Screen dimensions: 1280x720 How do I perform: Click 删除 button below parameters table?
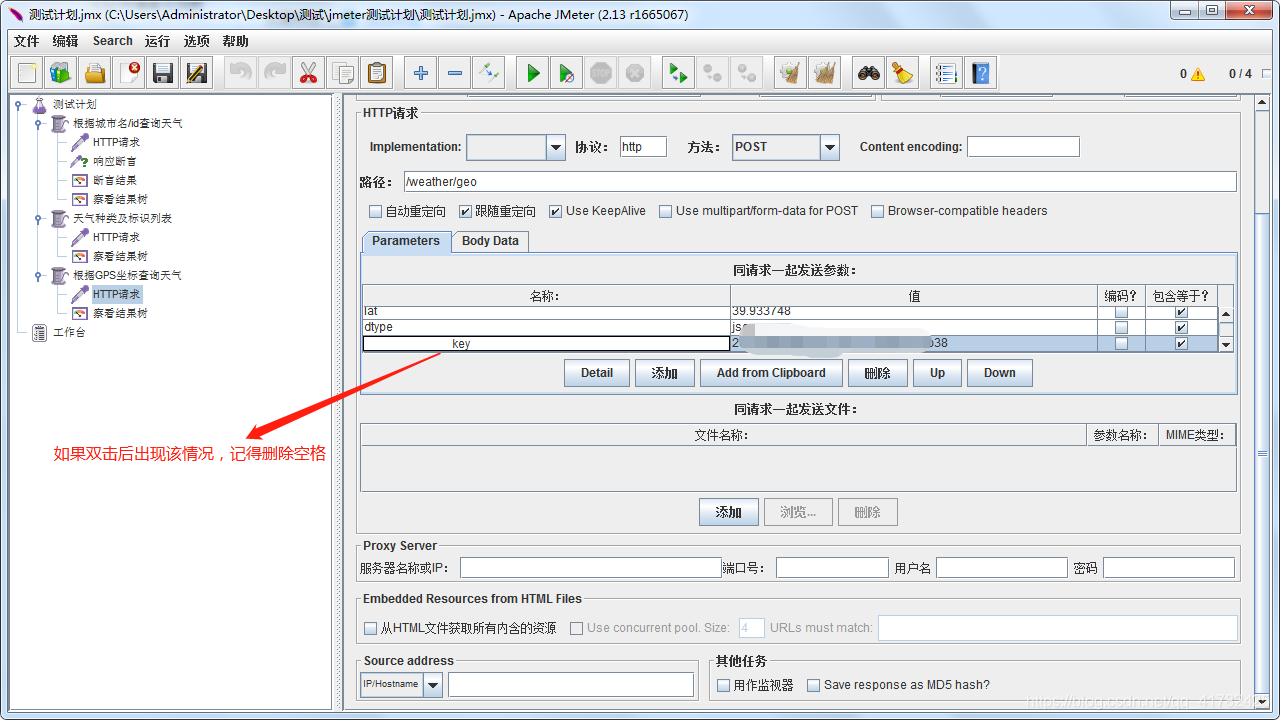(x=877, y=373)
